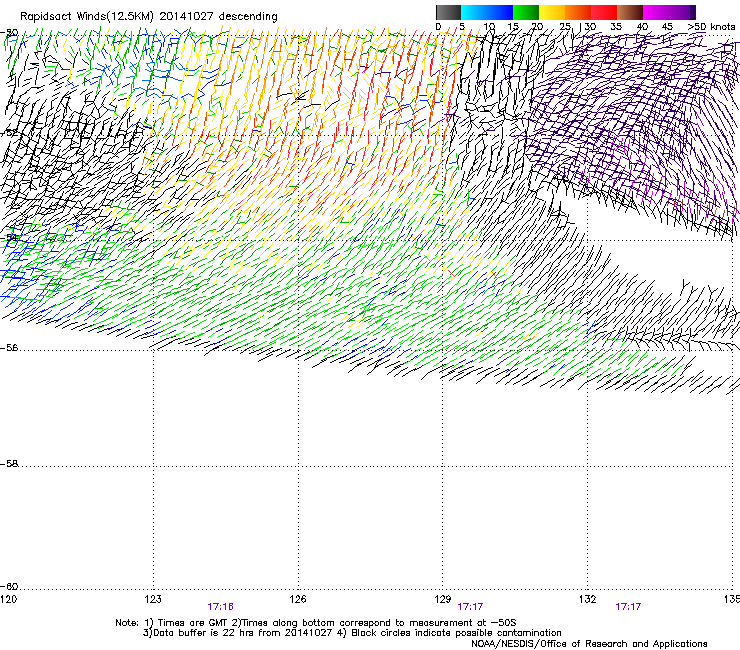Click the '17:17' time label near 132
This screenshot has width=740, height=650.
pyautogui.click(x=628, y=607)
